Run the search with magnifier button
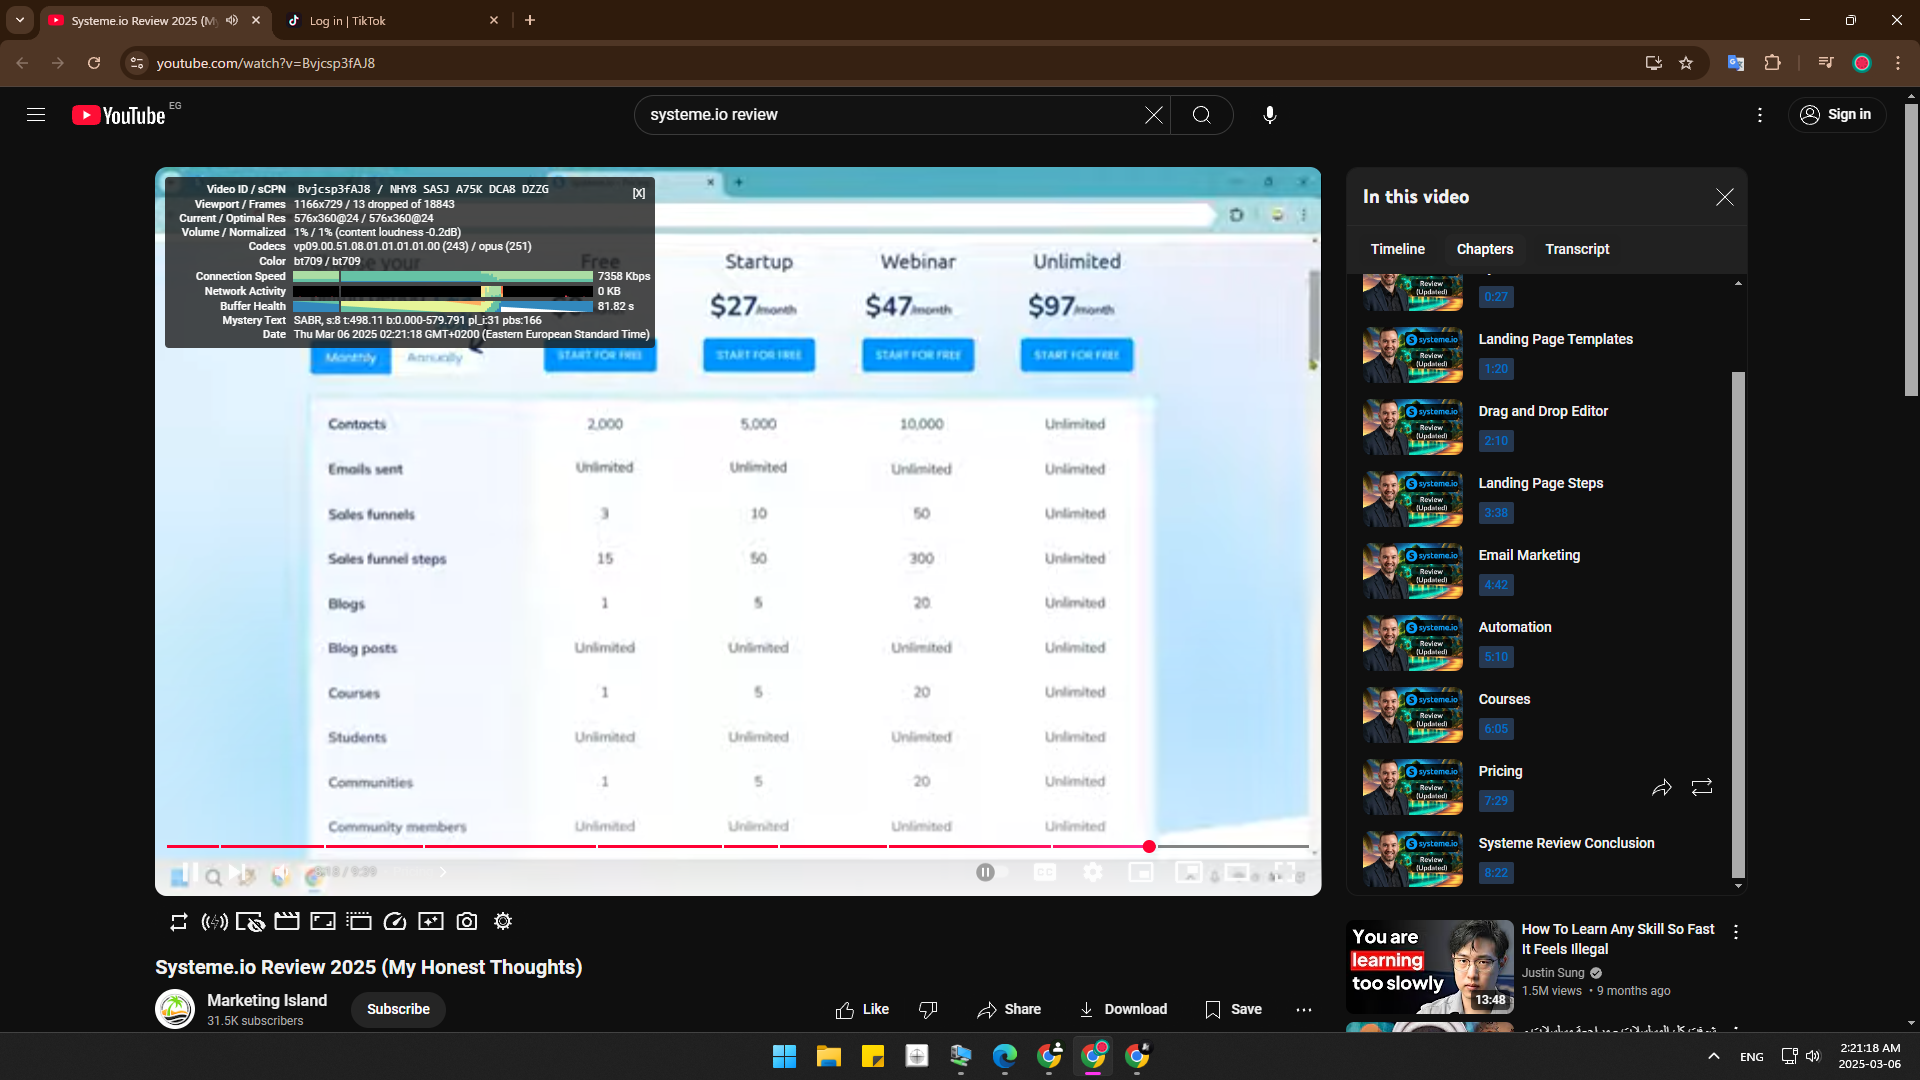The image size is (1920, 1080). pos(1202,115)
